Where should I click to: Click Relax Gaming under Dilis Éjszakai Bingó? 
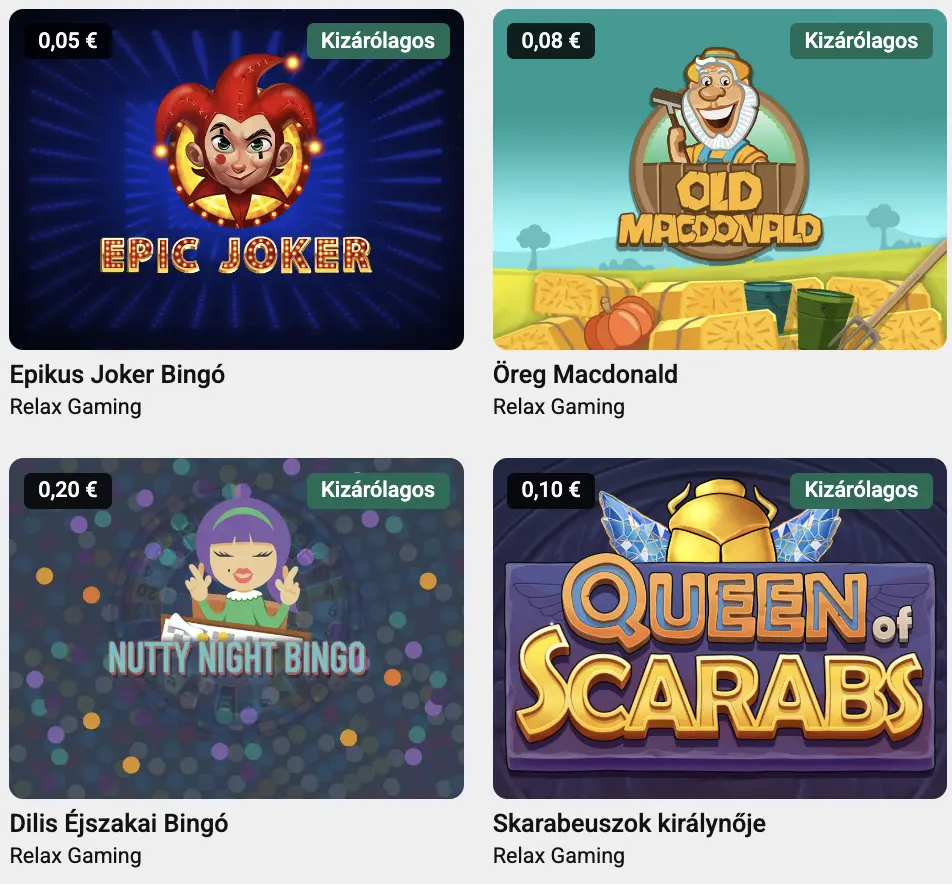(x=75, y=856)
